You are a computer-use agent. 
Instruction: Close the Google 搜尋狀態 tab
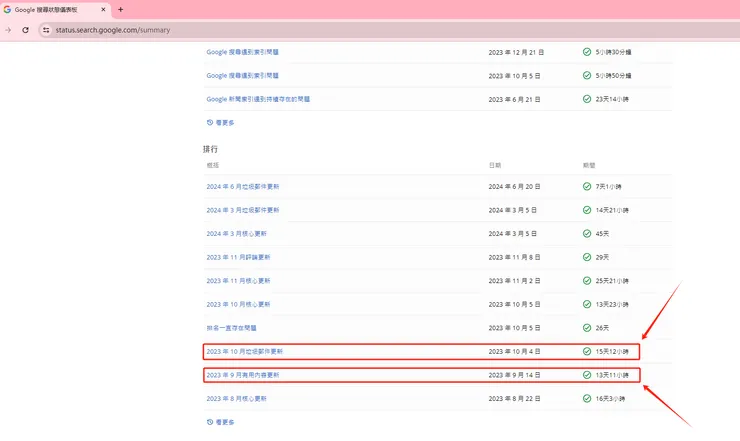[x=103, y=9]
